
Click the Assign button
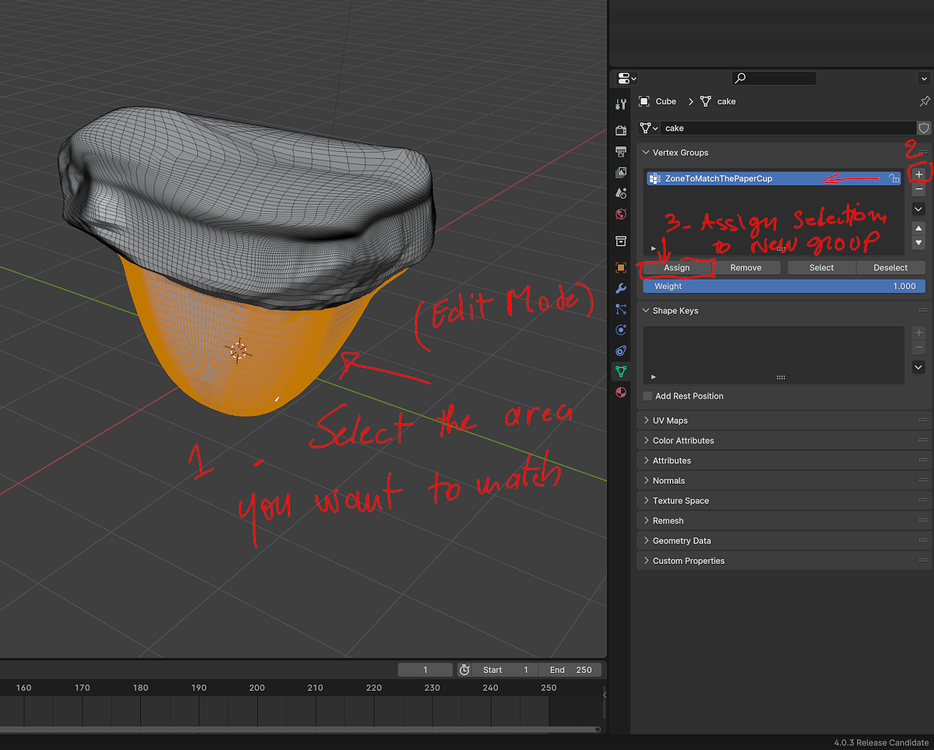pyautogui.click(x=677, y=268)
